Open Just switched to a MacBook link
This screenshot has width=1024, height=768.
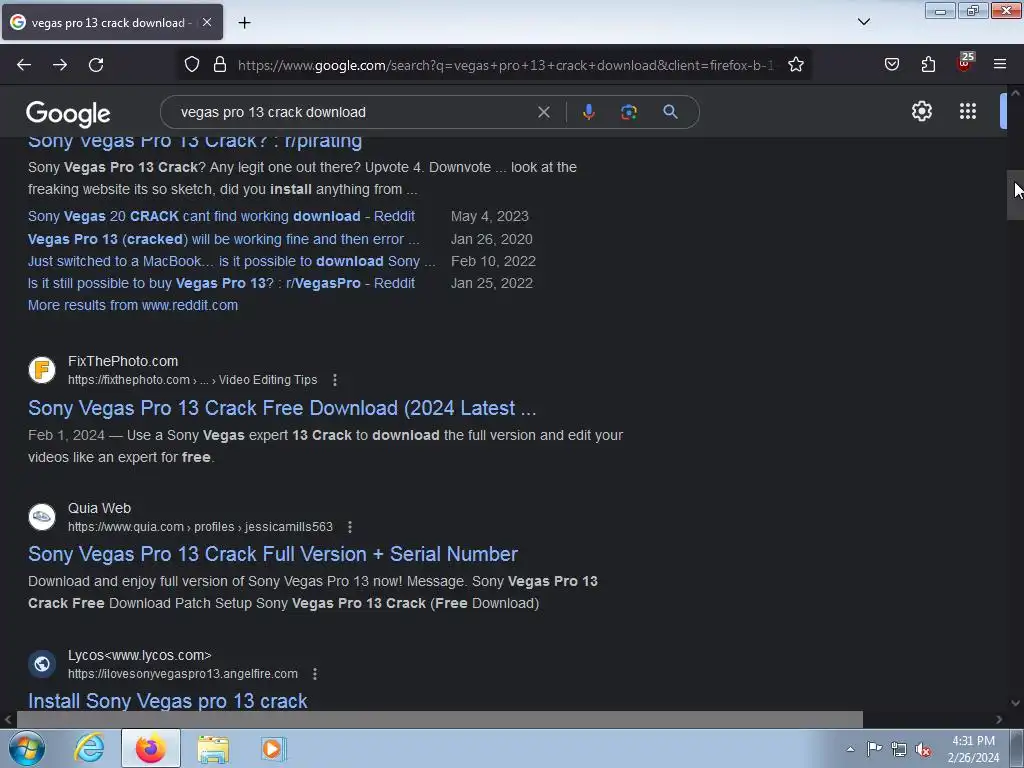tap(231, 261)
